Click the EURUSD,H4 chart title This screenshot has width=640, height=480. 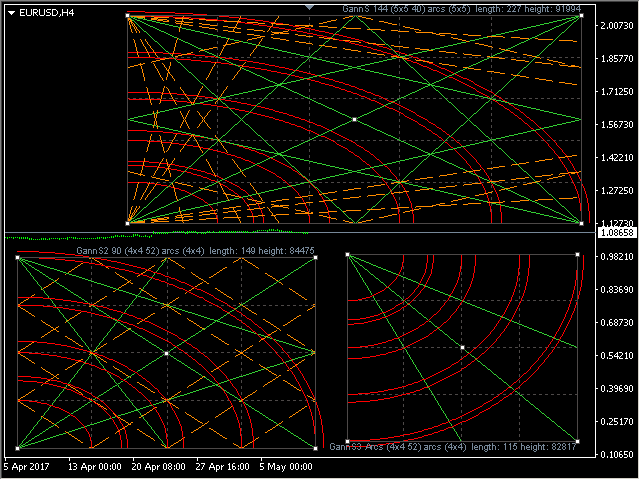(x=47, y=13)
